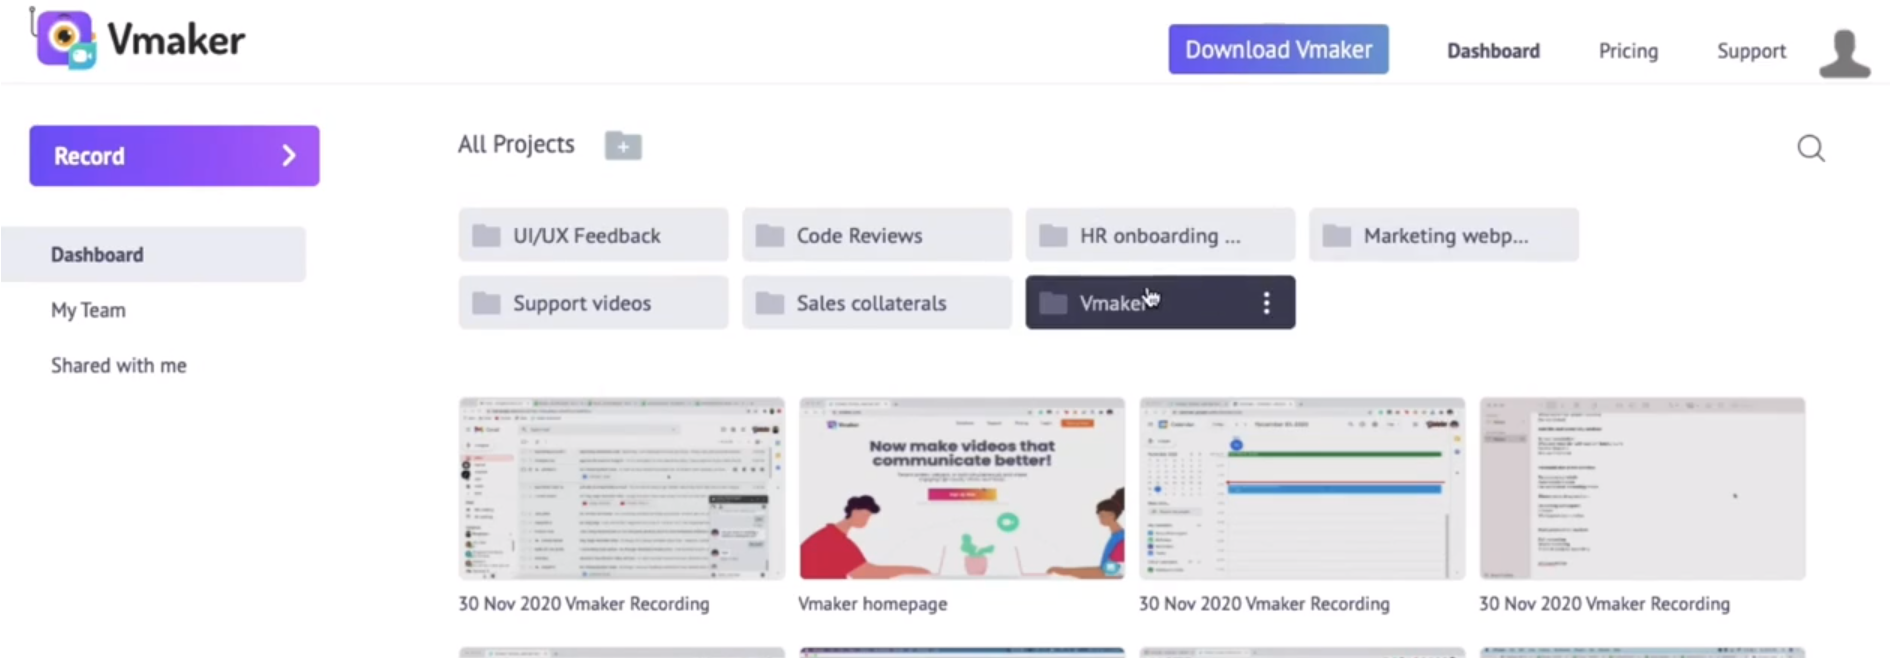Click the 'Vmaker homepage' video title
Viewport: 1890px width, 658px height.
click(x=872, y=604)
